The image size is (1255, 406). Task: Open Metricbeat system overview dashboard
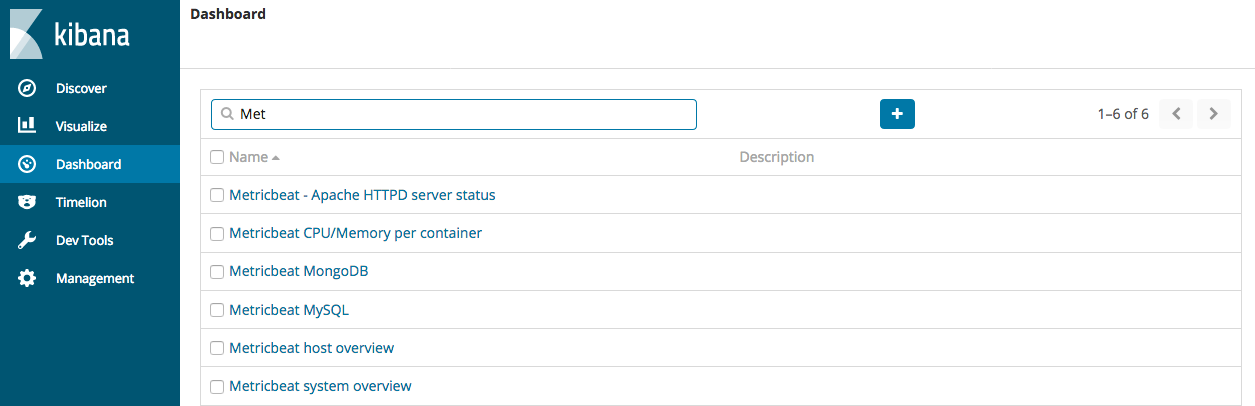(x=320, y=386)
